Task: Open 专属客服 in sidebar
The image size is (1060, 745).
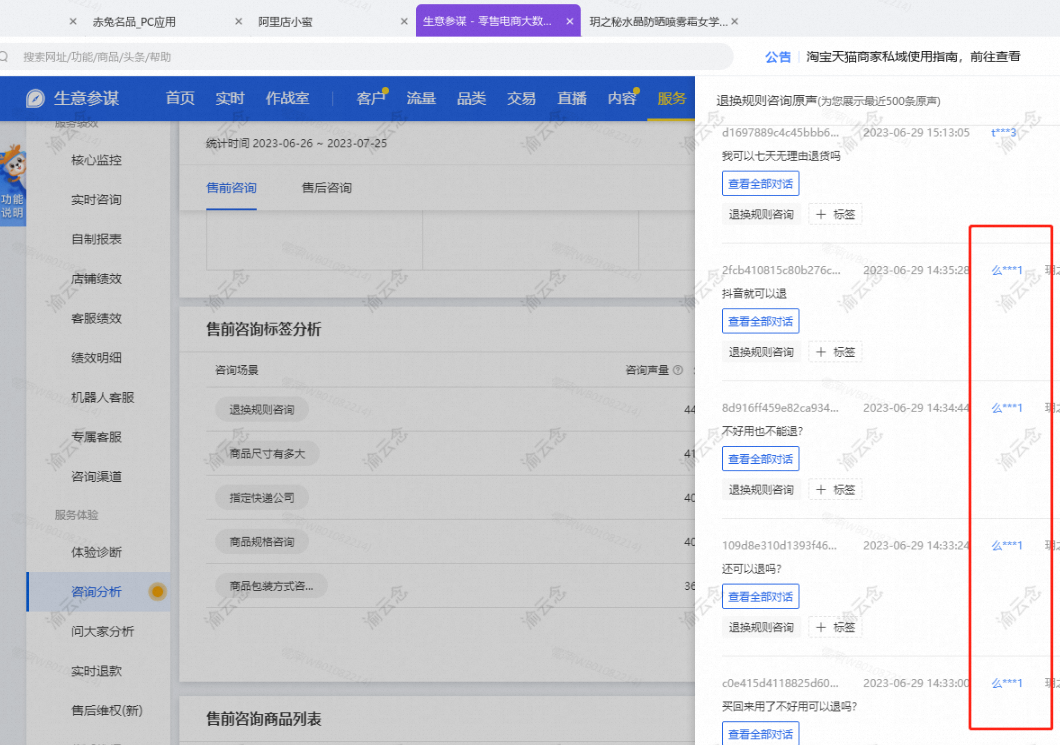Action: 97,437
